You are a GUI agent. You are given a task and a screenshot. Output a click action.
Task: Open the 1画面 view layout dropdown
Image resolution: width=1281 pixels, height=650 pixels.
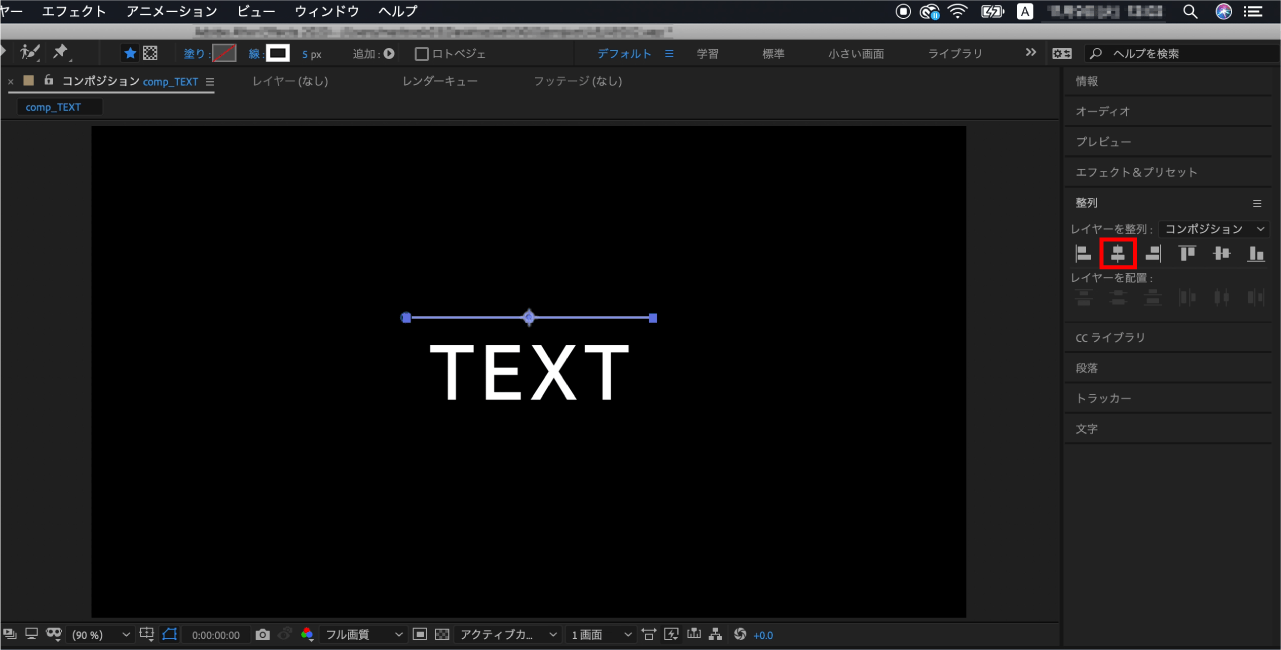(601, 635)
